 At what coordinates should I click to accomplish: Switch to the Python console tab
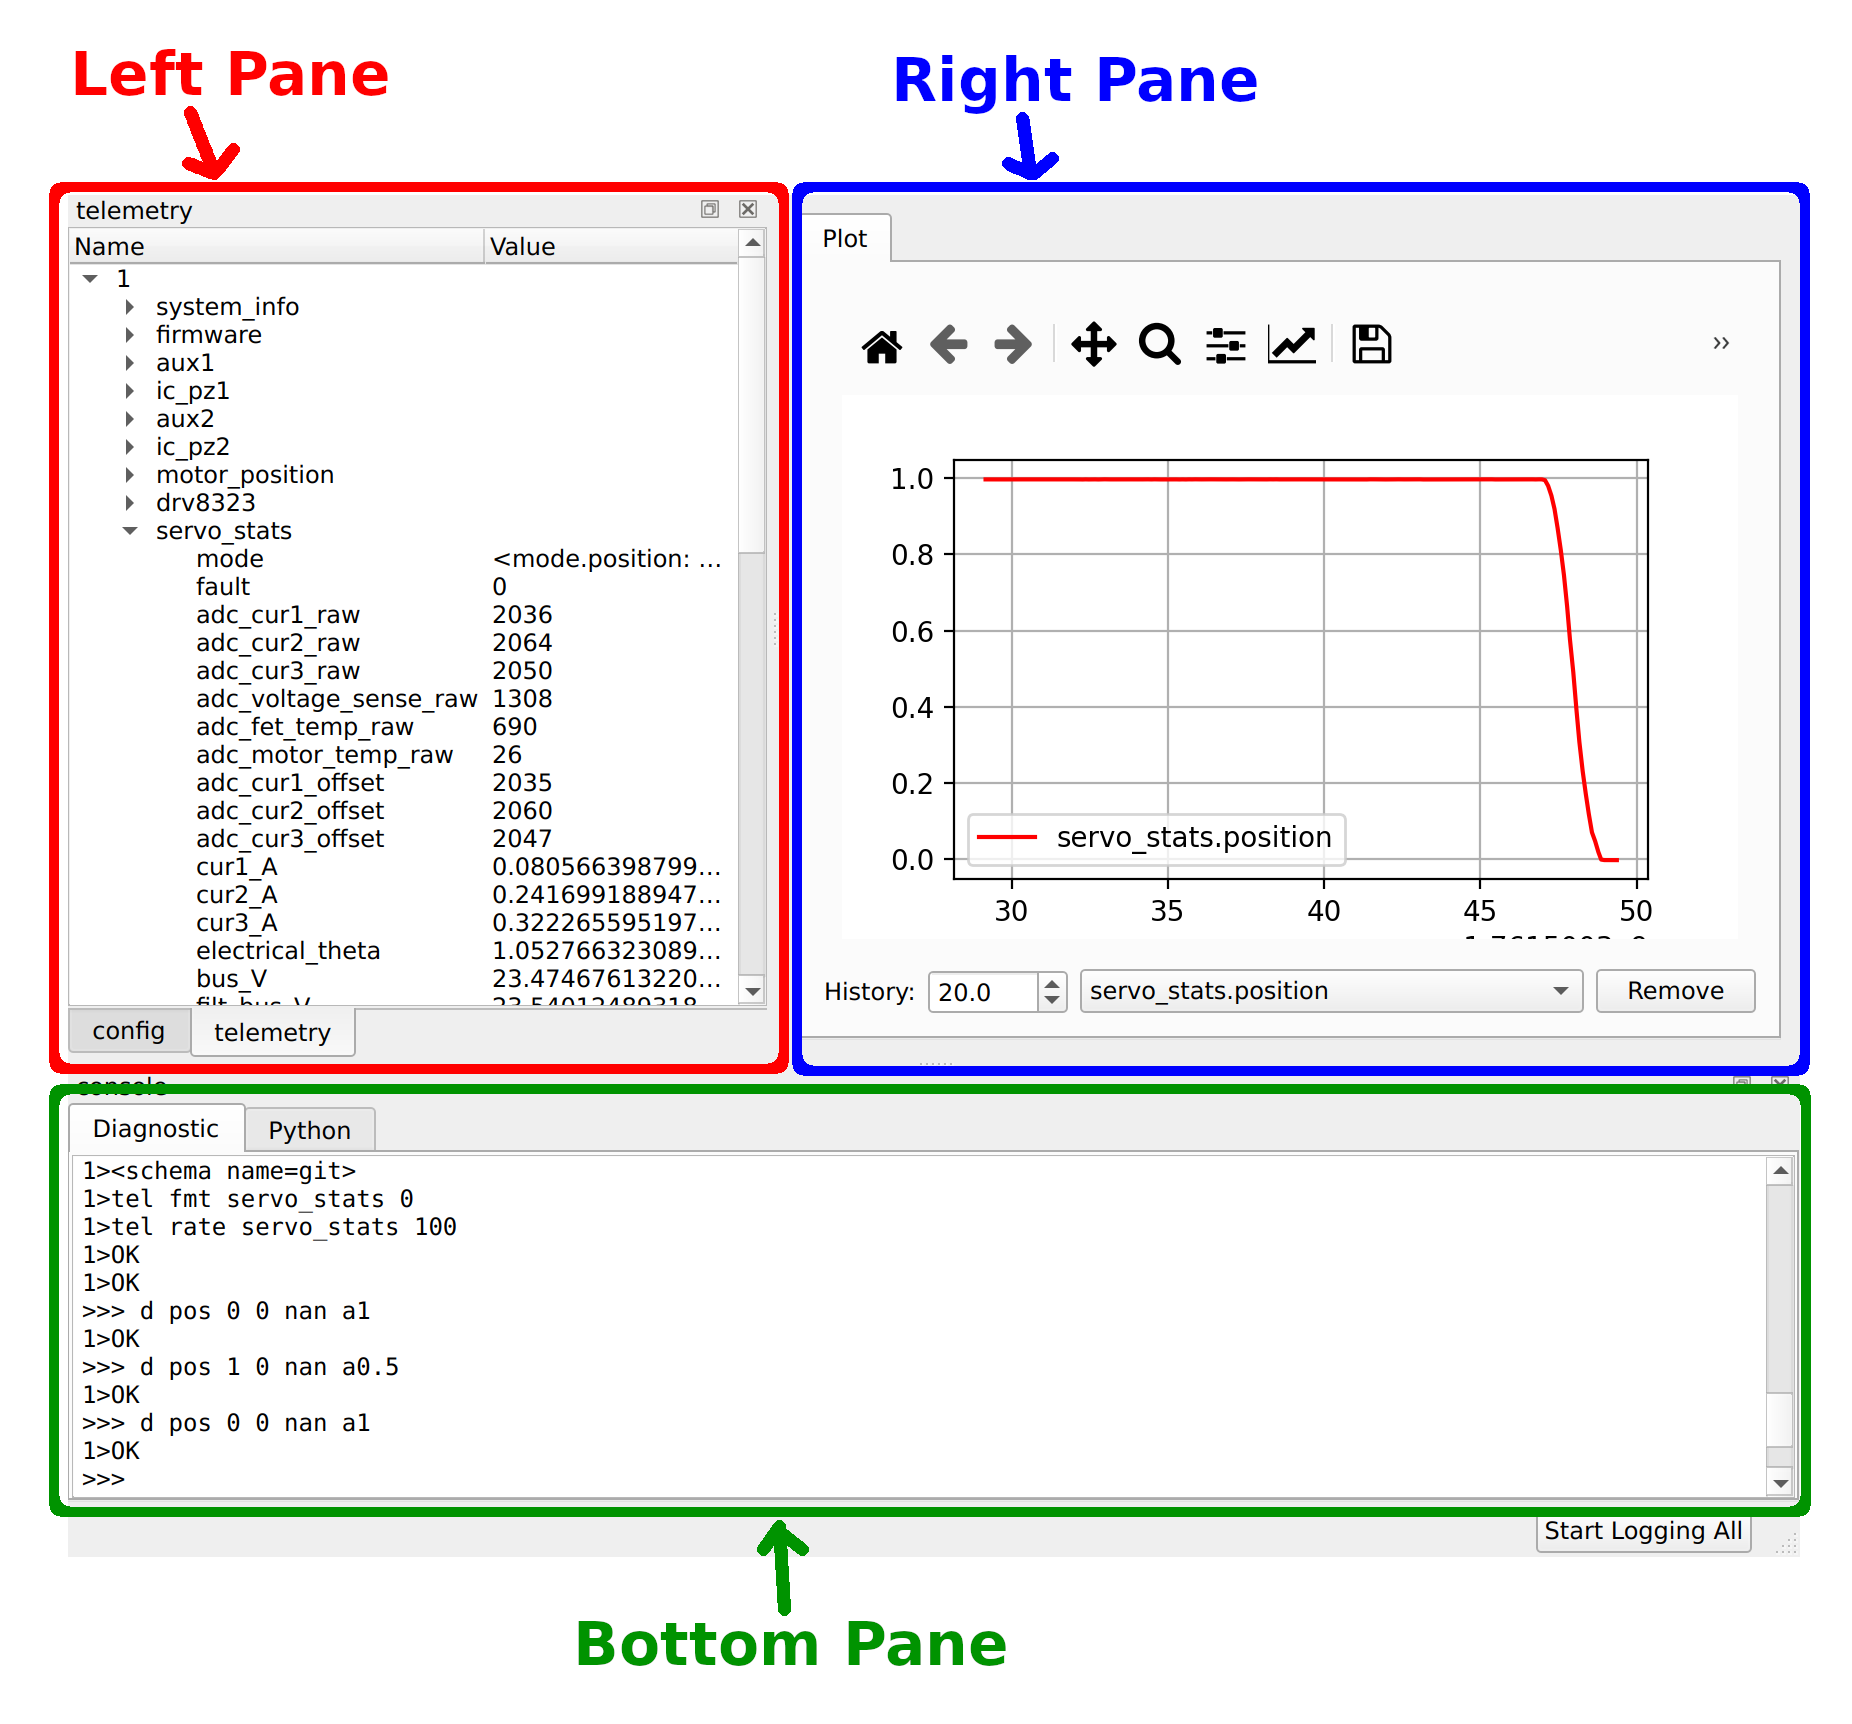pos(309,1130)
